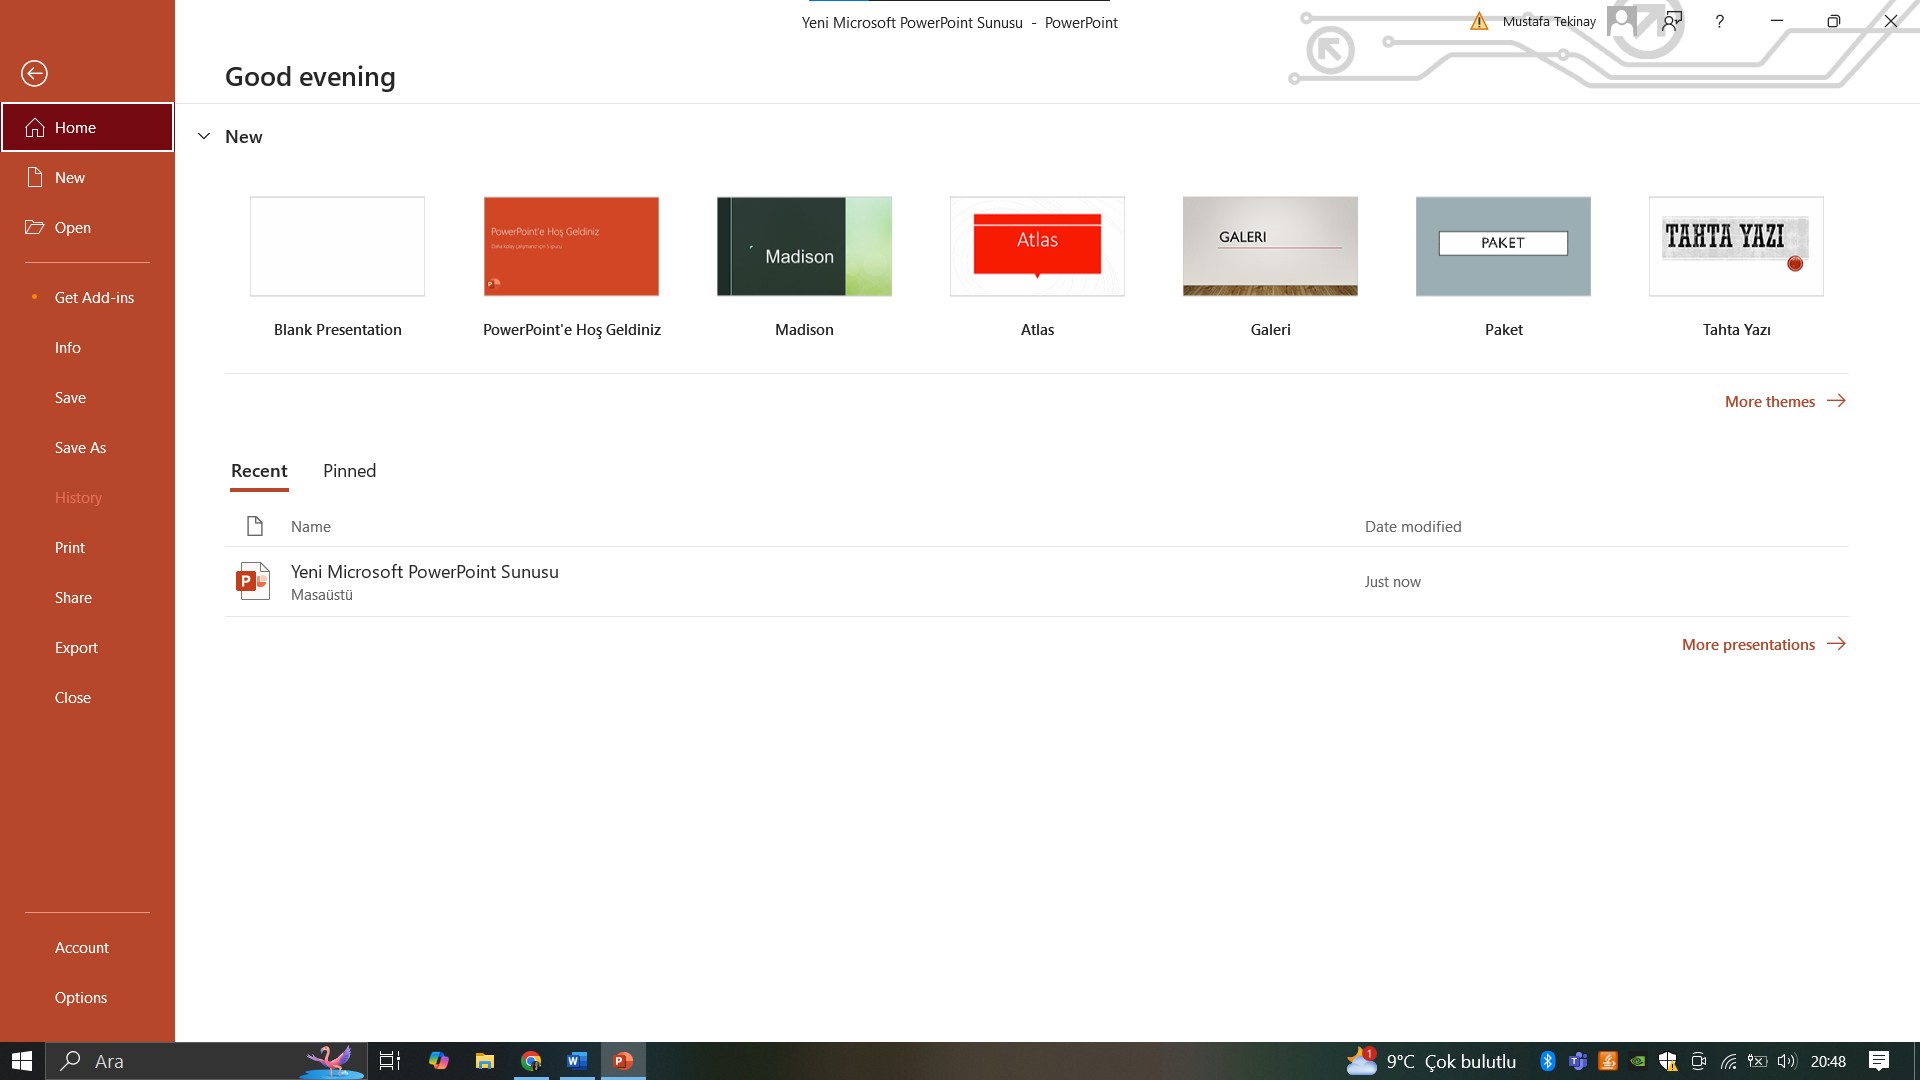Screen dimensions: 1920x1080
Task: Click the Bluetooth tray icon
Action: [1548, 1061]
